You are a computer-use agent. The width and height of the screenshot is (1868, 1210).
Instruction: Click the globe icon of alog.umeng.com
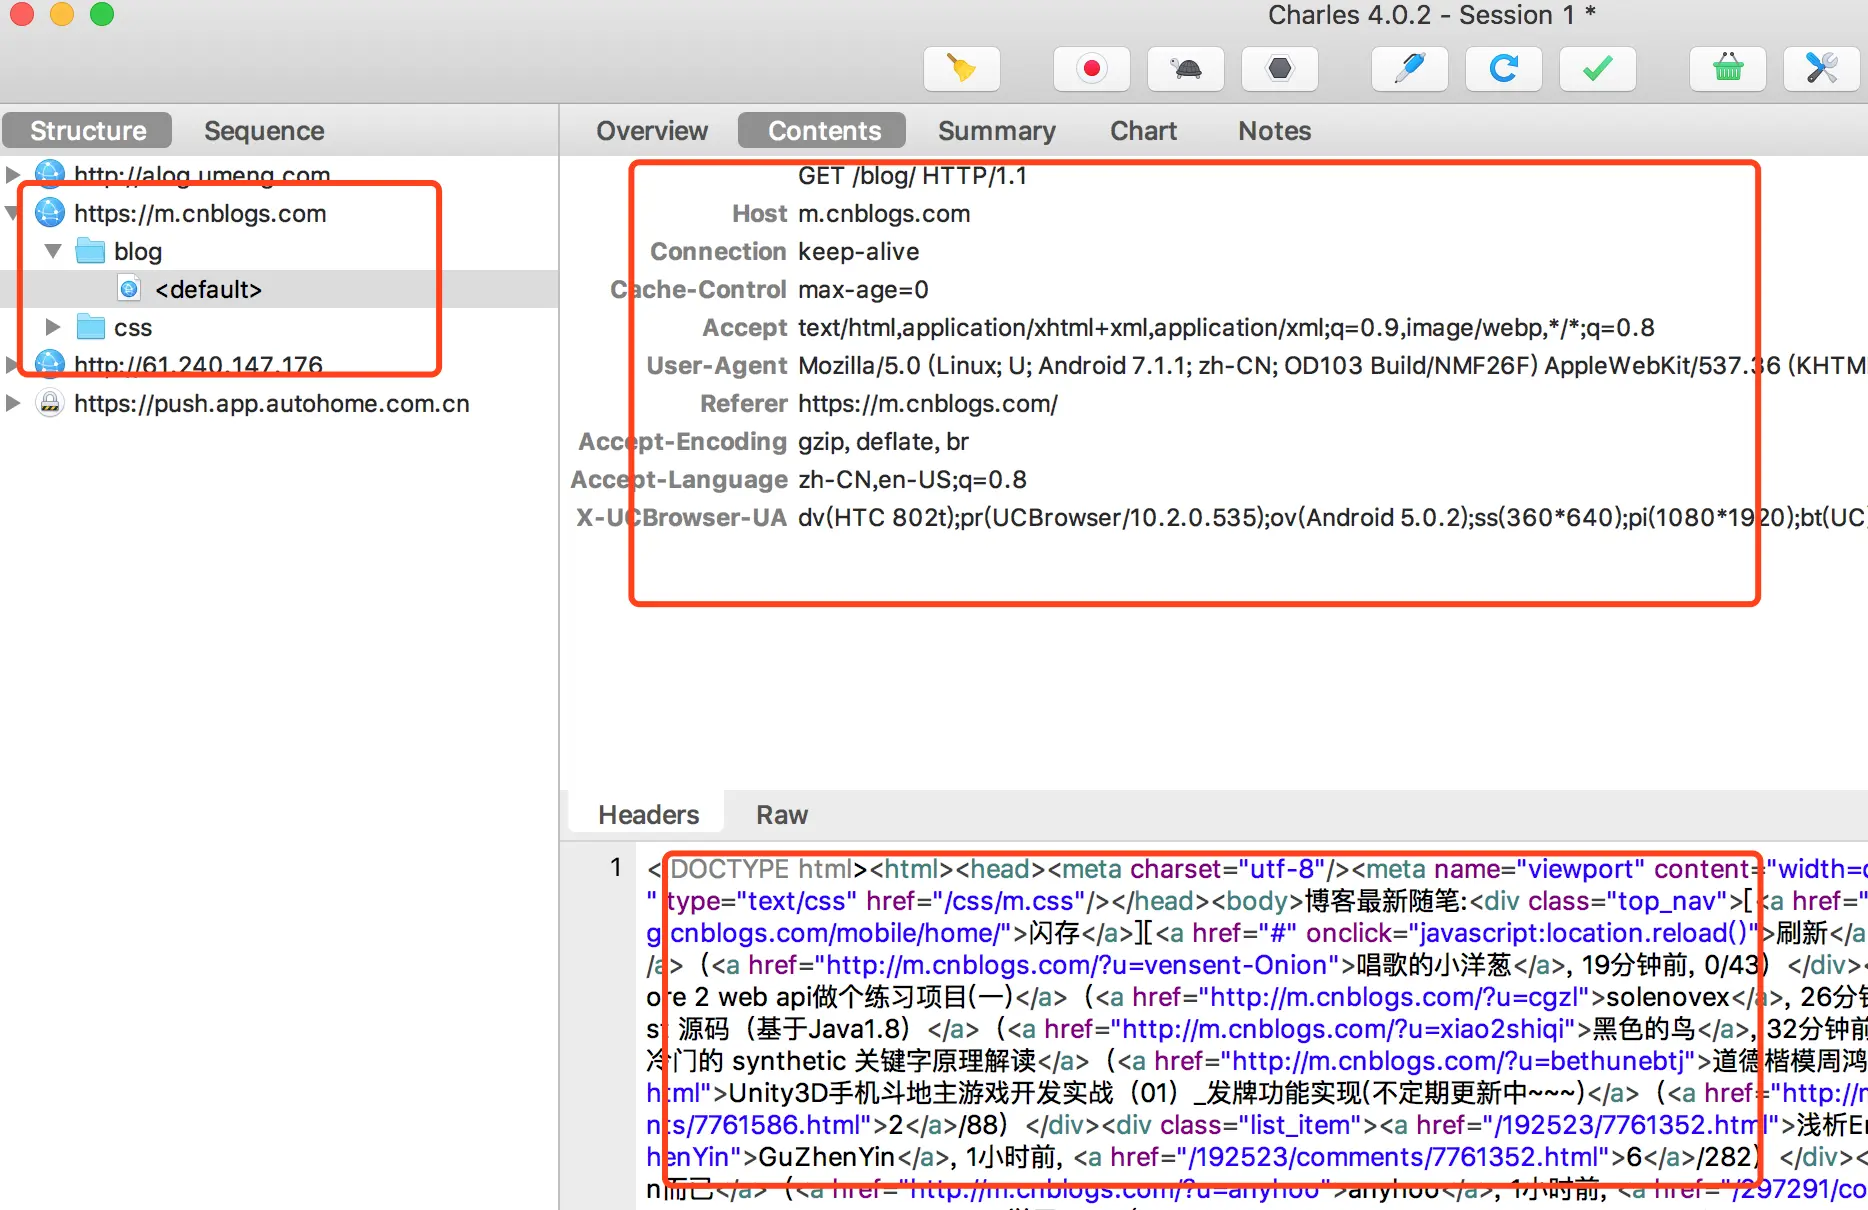click(x=50, y=175)
